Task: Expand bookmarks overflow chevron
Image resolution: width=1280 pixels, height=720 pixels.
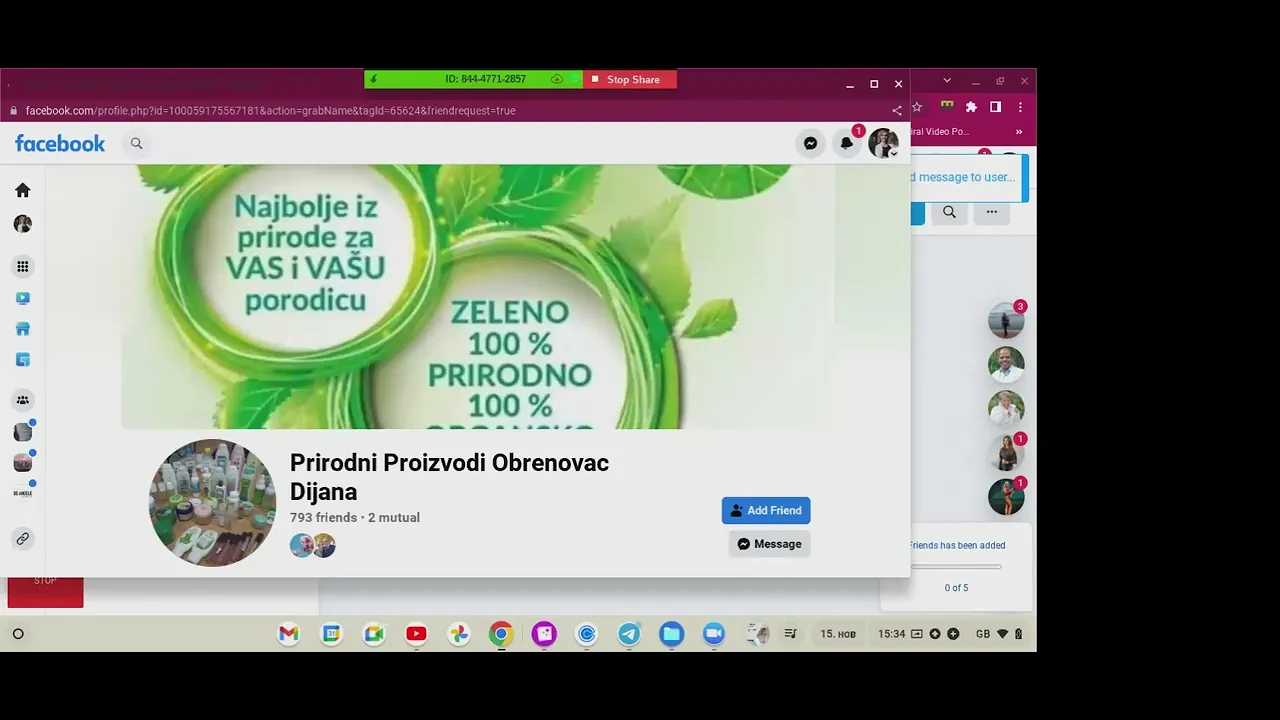Action: tap(1019, 131)
